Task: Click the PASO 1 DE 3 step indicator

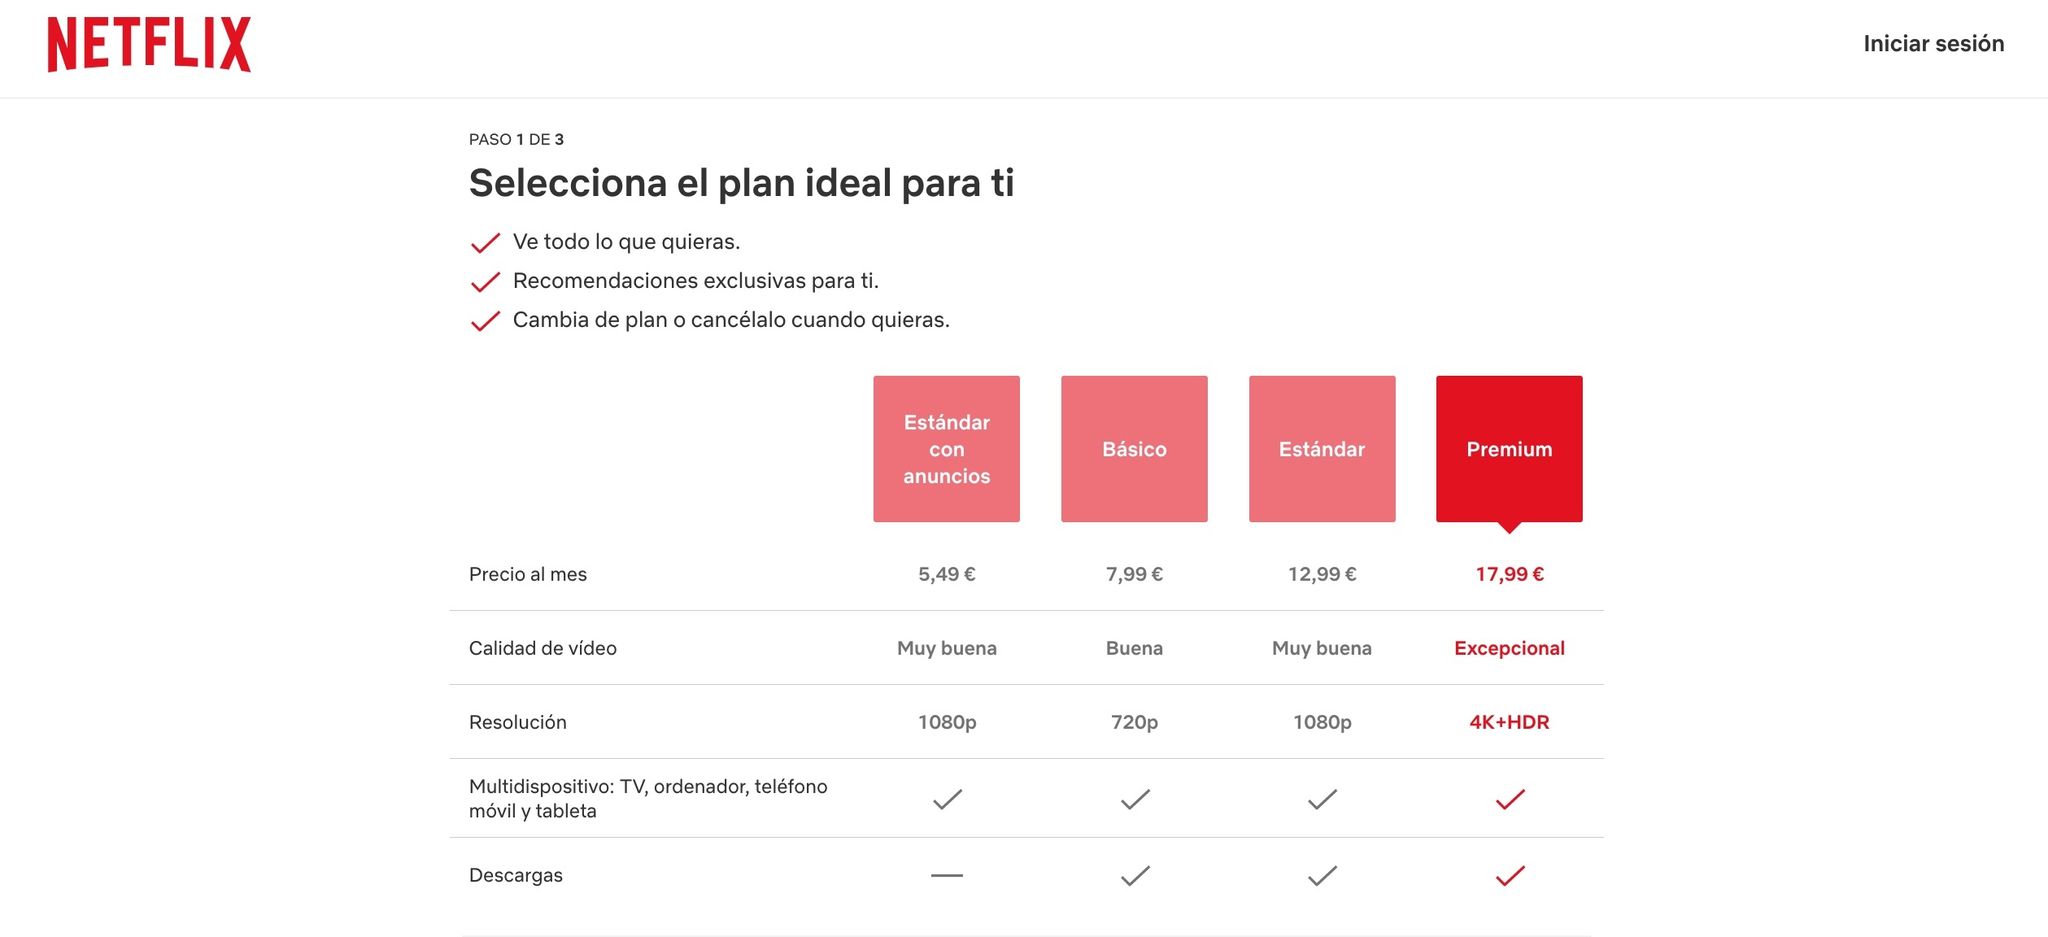Action: (515, 139)
